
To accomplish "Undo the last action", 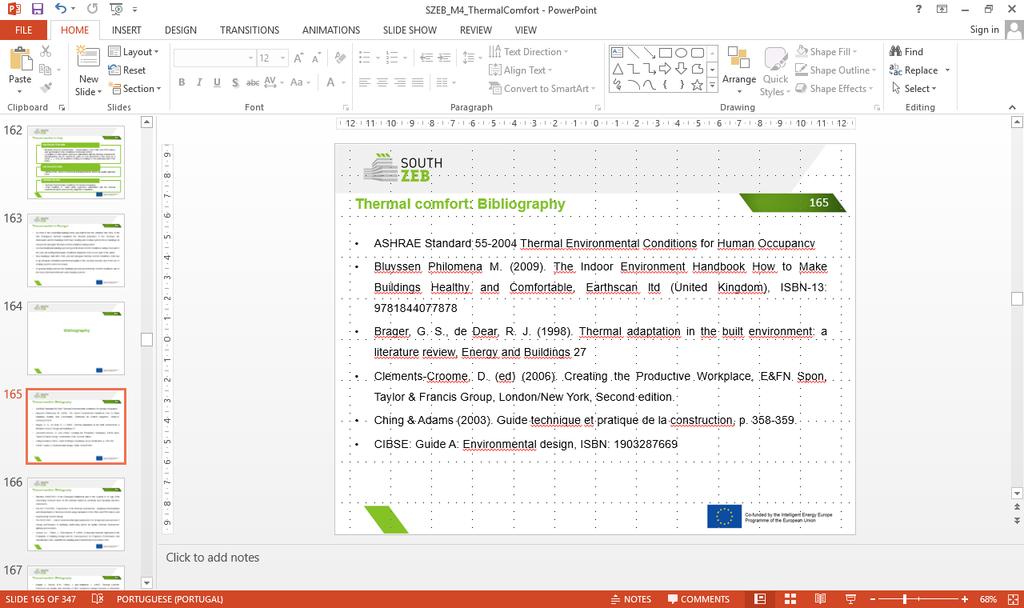I will pyautogui.click(x=61, y=9).
